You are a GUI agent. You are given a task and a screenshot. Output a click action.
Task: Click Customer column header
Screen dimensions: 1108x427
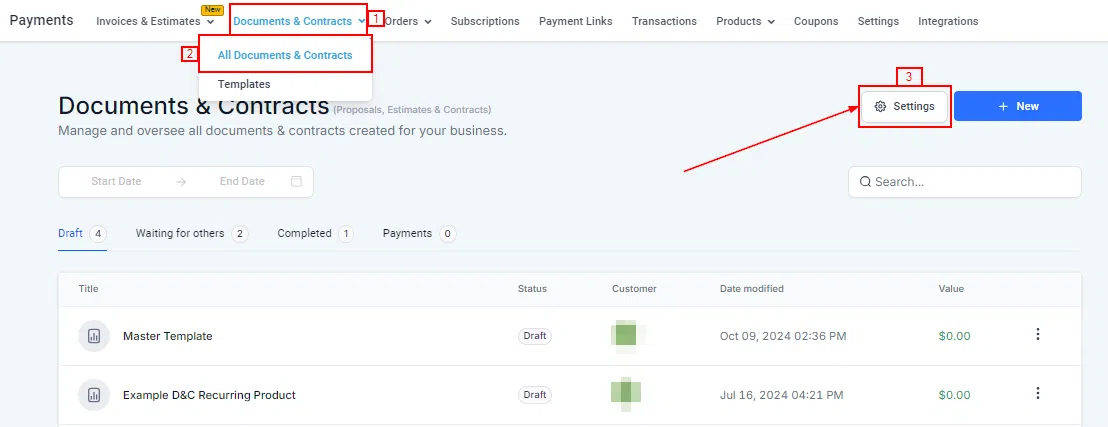pos(634,288)
